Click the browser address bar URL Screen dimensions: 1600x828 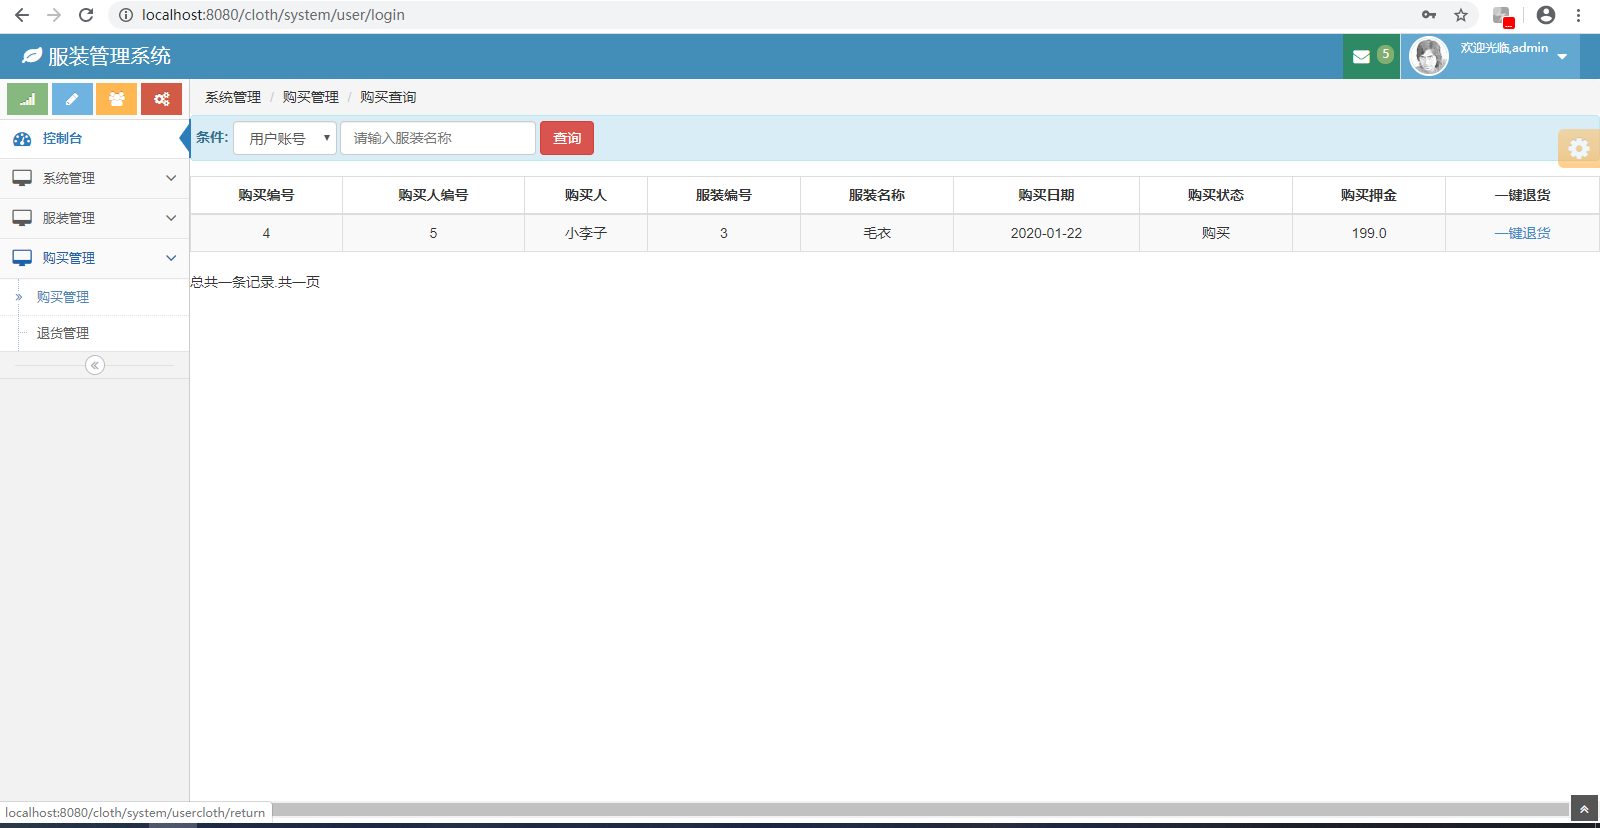(273, 15)
